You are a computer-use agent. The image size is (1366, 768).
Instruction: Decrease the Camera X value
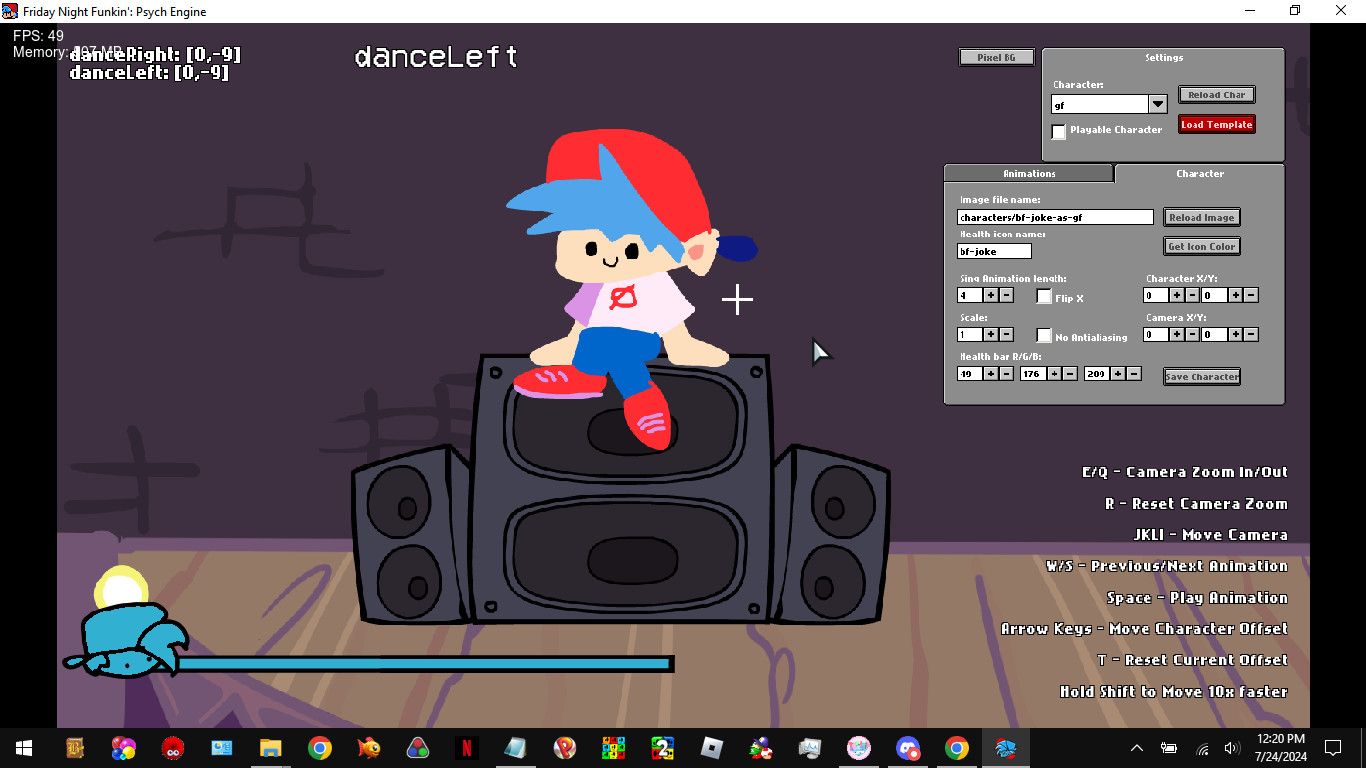click(1192, 334)
